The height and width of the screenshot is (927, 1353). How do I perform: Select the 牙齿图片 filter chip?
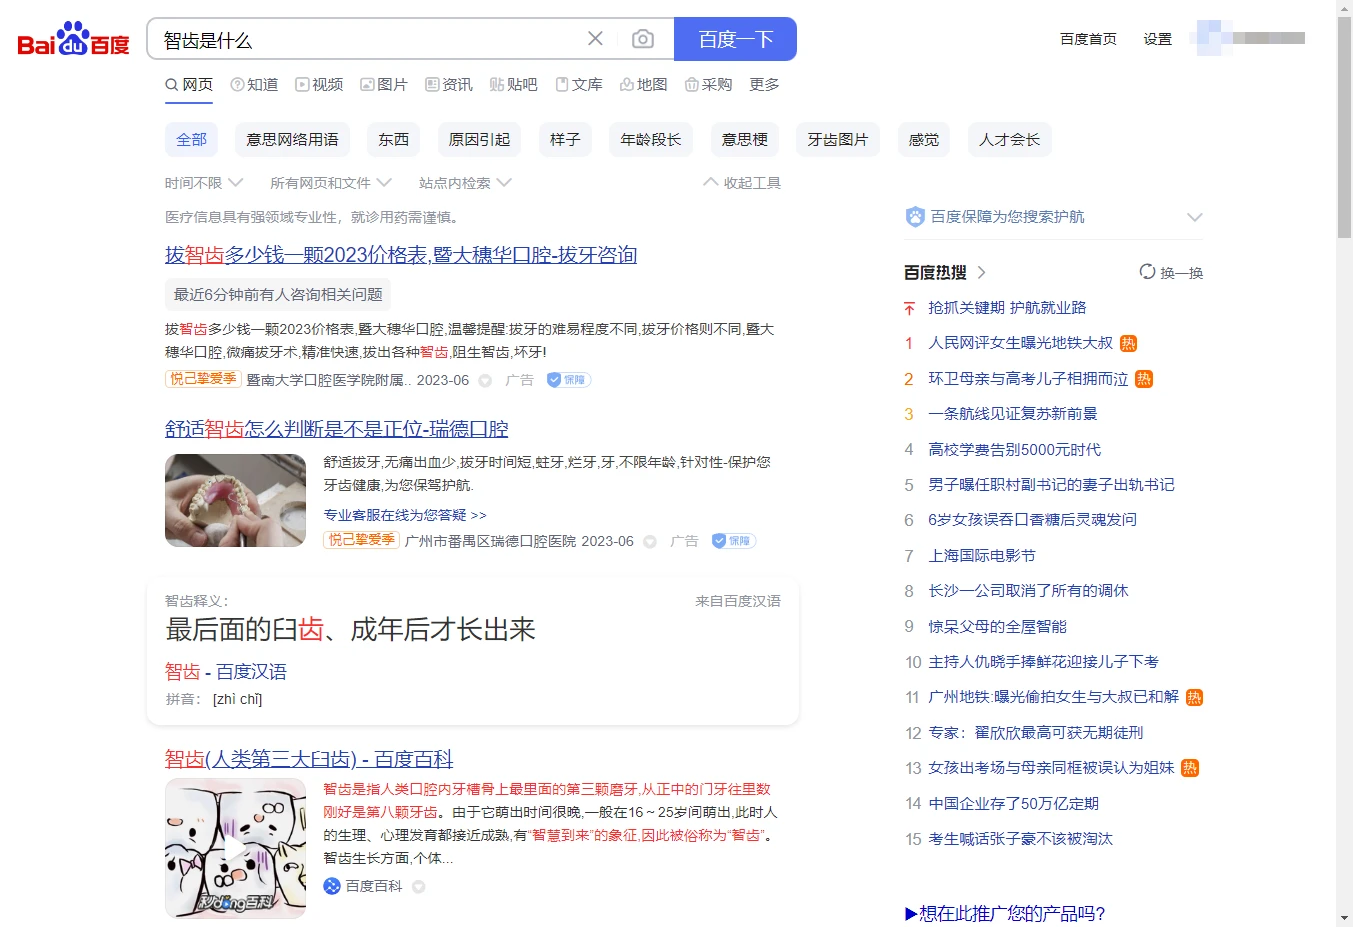pos(838,140)
